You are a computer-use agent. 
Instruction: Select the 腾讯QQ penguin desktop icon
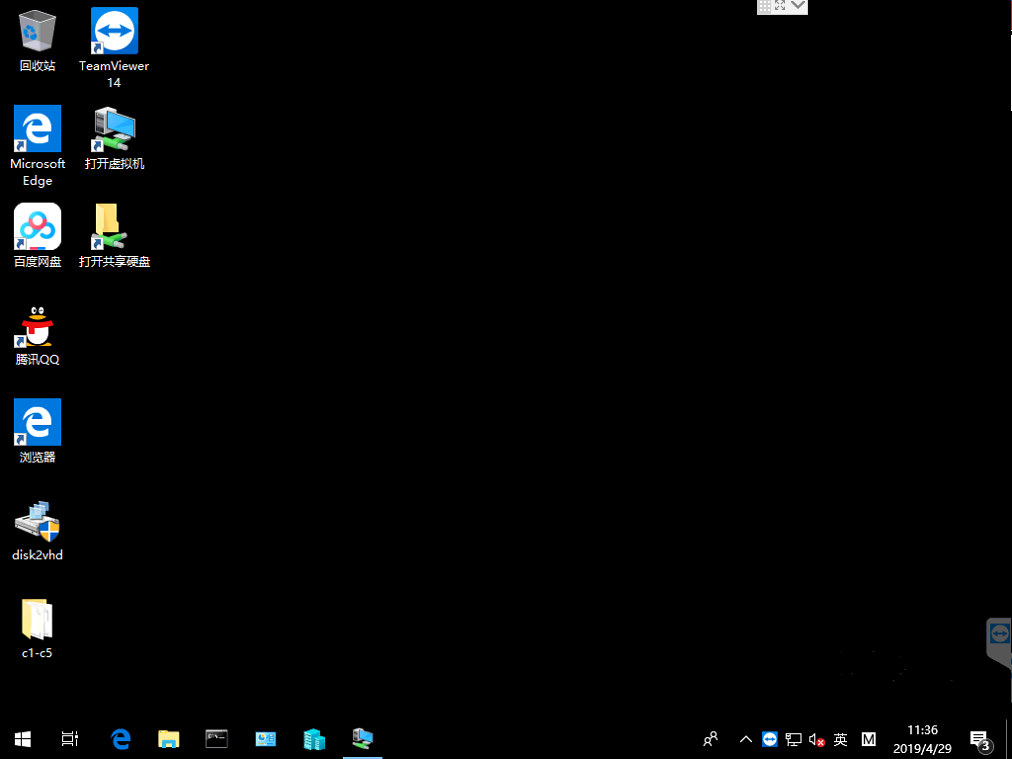[37, 334]
